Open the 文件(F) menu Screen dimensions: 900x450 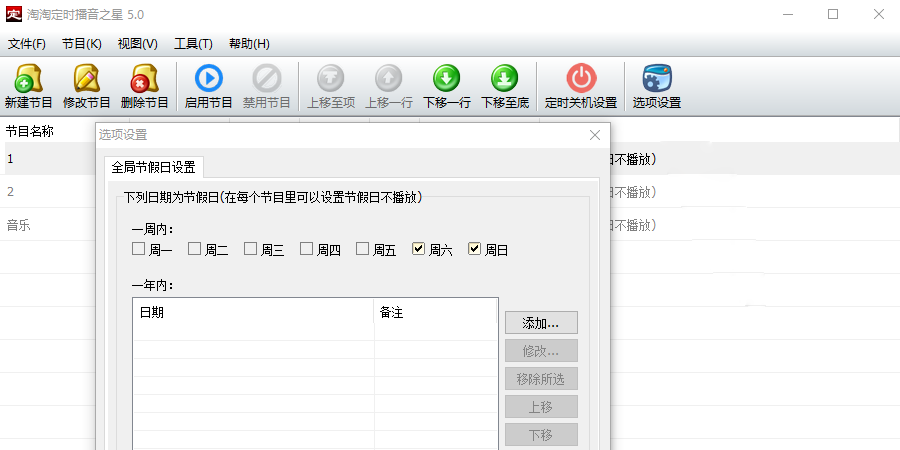pyautogui.click(x=26, y=44)
